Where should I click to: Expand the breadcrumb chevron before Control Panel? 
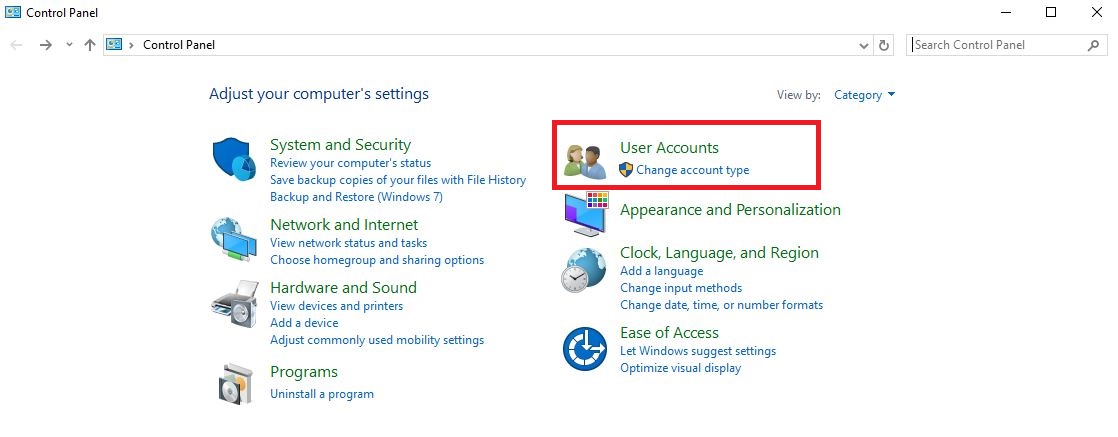[x=132, y=45]
